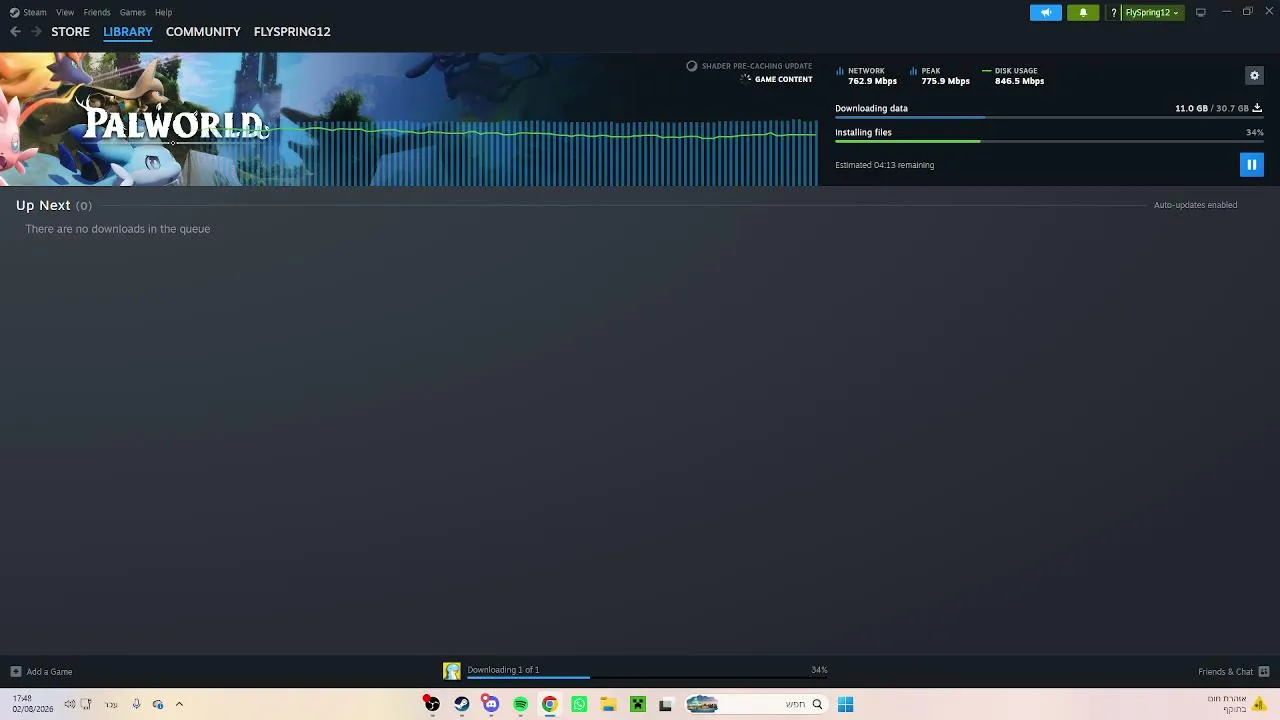Open WhatsApp from the taskbar
Image resolution: width=1280 pixels, height=720 pixels.
[x=579, y=704]
